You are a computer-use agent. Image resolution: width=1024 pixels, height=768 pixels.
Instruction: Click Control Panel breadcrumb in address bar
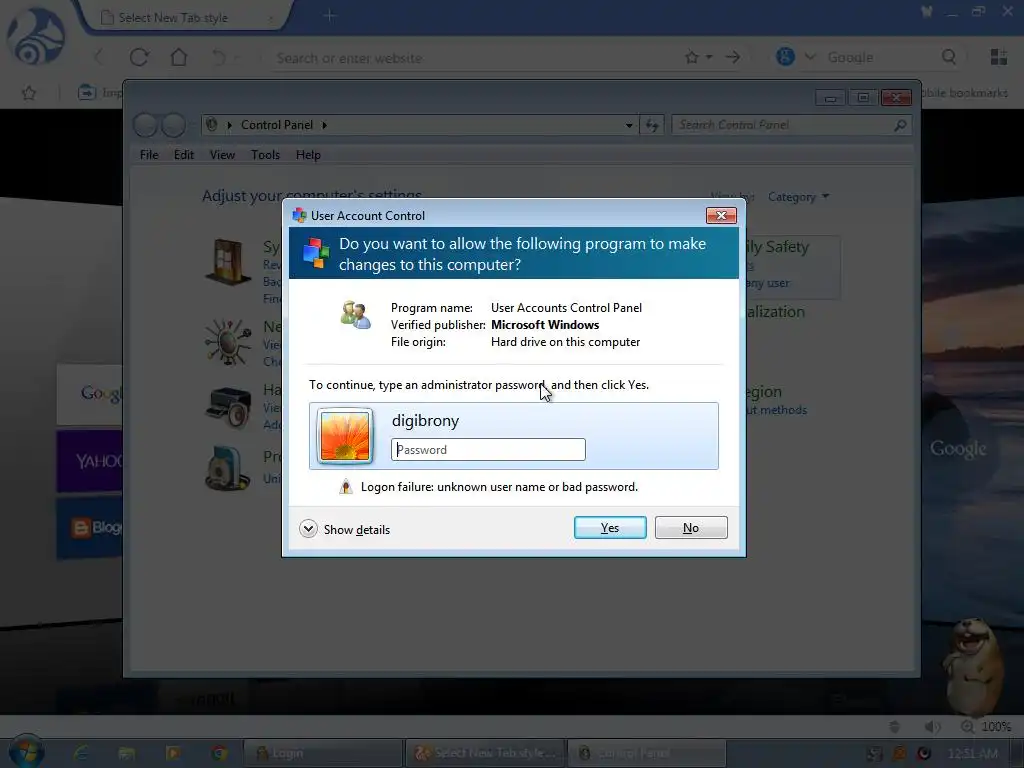click(x=277, y=125)
